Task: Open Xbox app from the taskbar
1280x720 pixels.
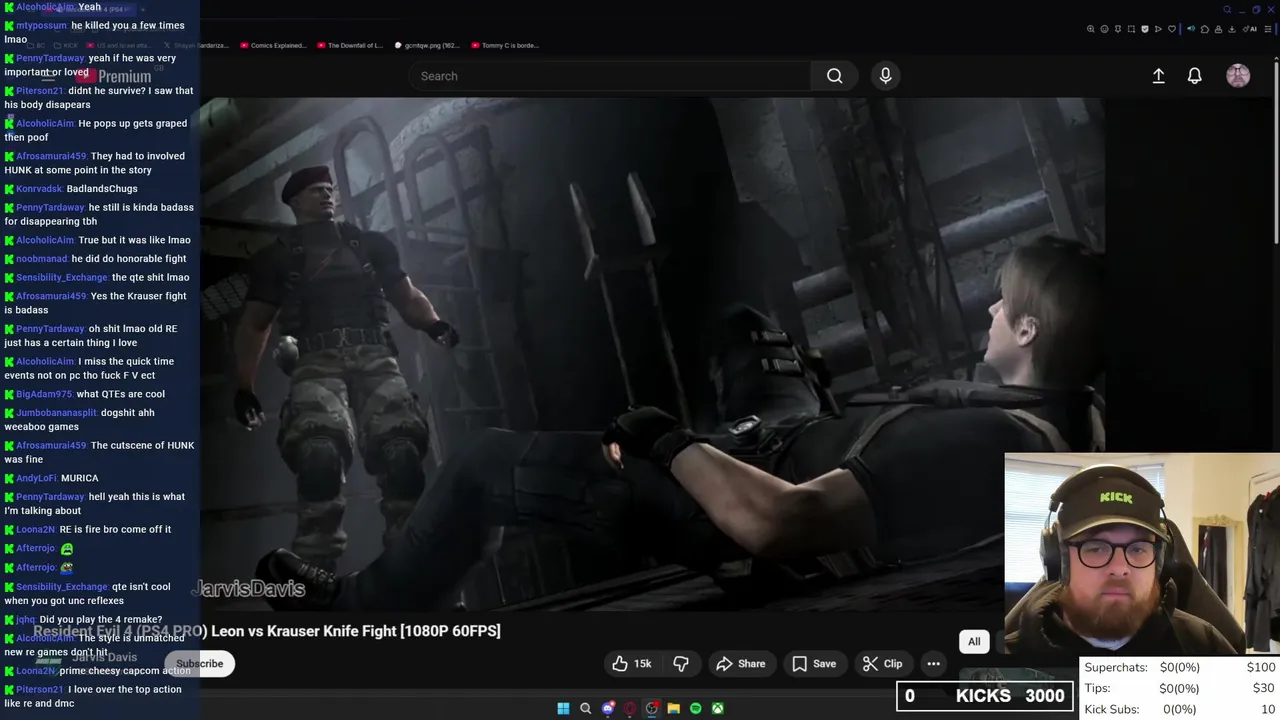Action: (718, 708)
